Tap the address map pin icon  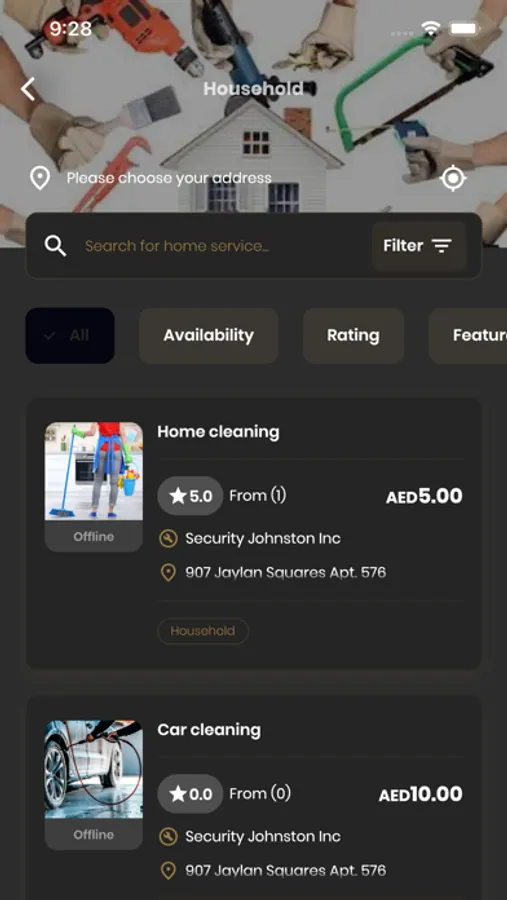[x=40, y=179]
